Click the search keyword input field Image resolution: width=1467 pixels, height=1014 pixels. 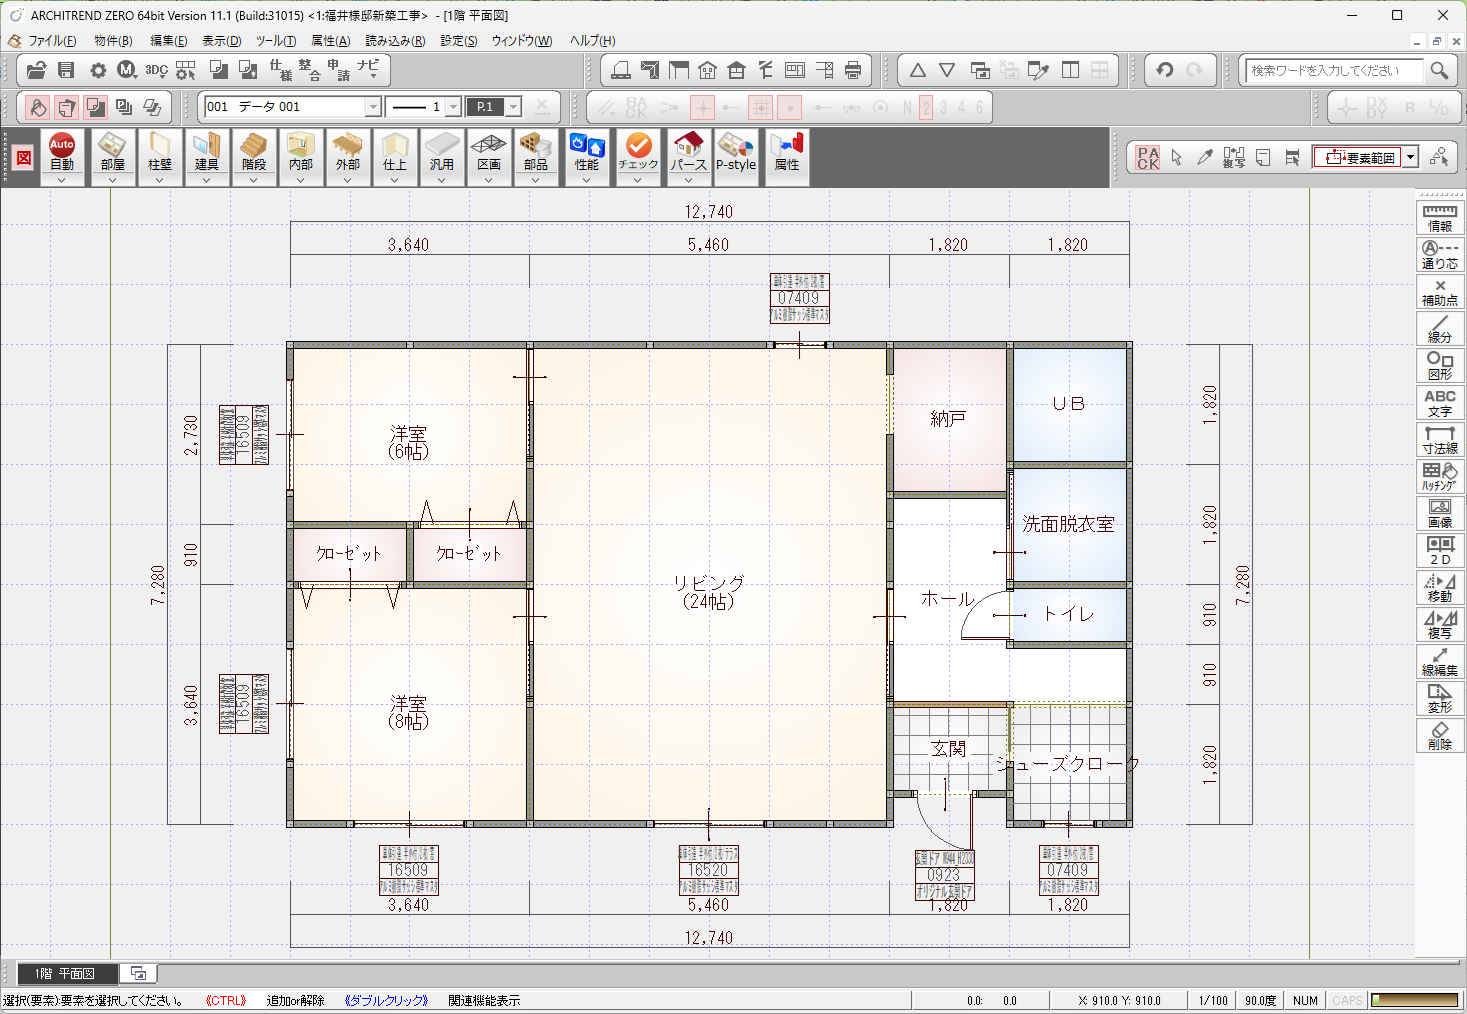click(1333, 70)
